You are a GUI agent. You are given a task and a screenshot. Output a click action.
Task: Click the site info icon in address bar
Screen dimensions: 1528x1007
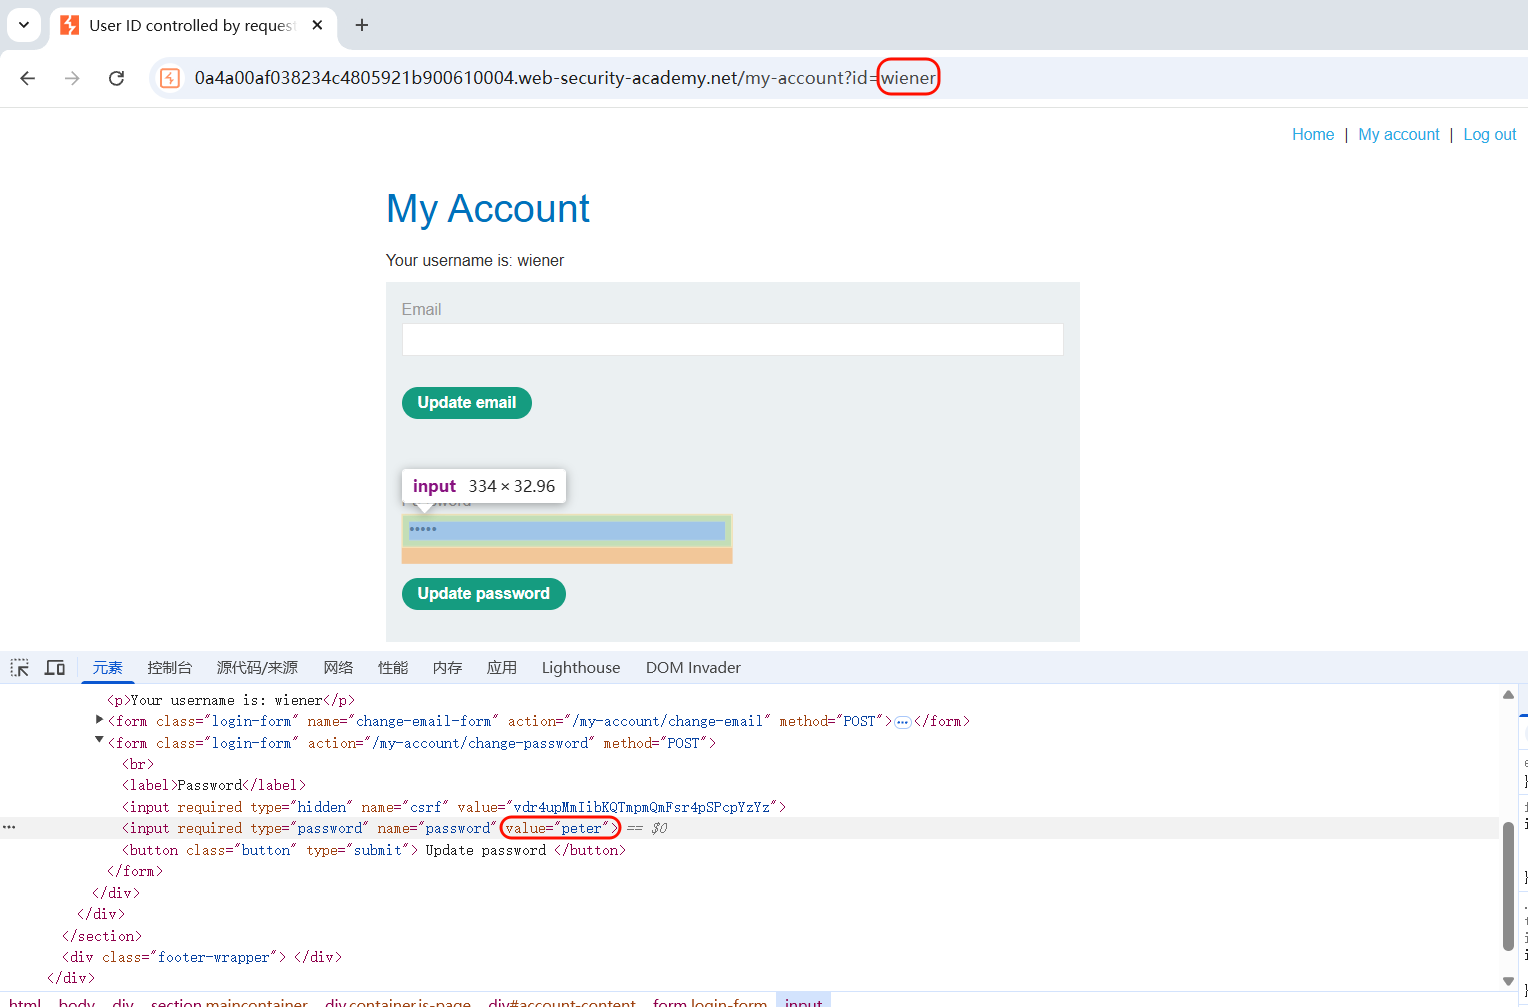(170, 78)
